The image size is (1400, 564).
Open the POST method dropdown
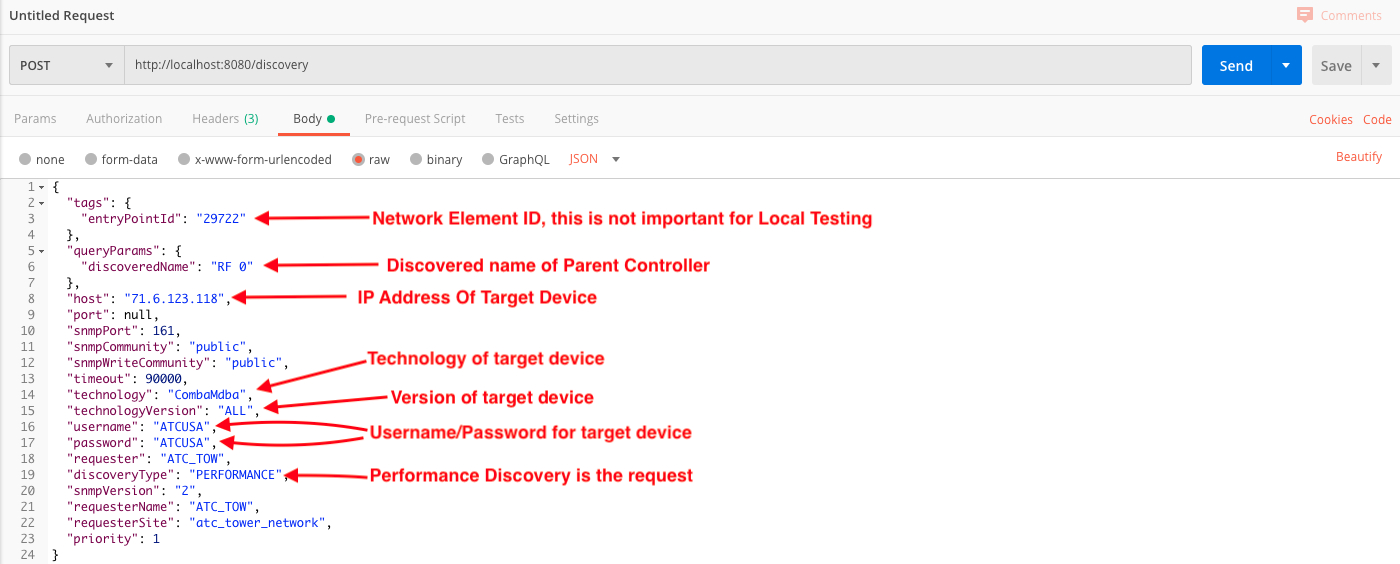pyautogui.click(x=66, y=66)
